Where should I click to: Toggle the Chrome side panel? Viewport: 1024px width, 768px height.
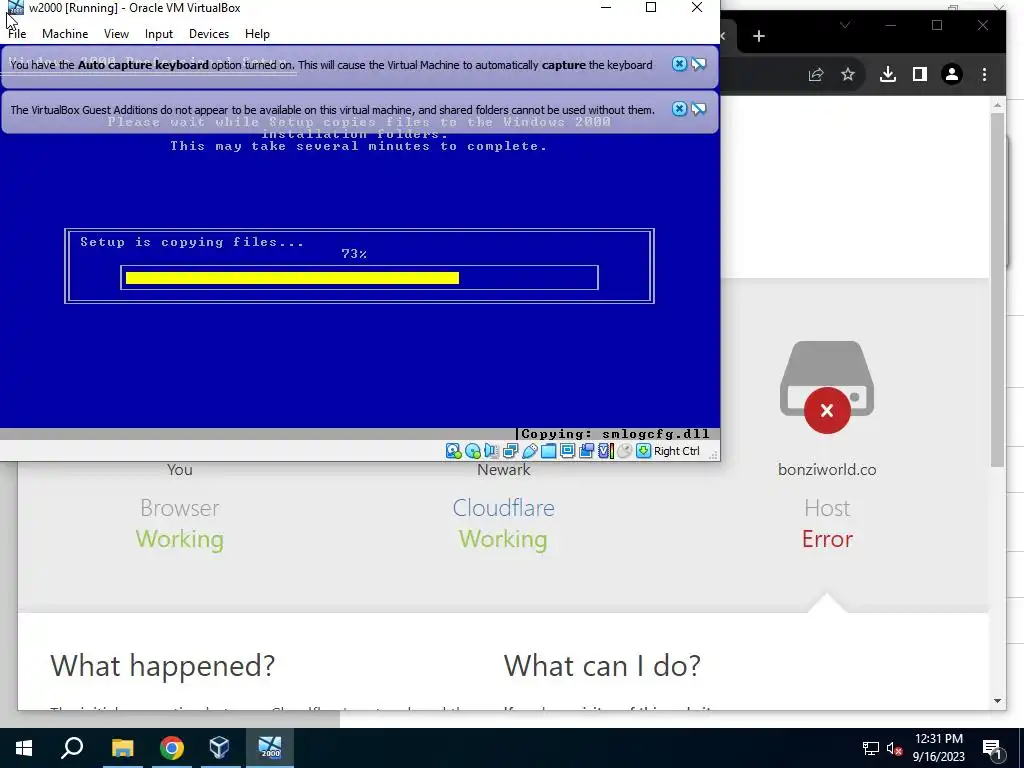coord(920,74)
